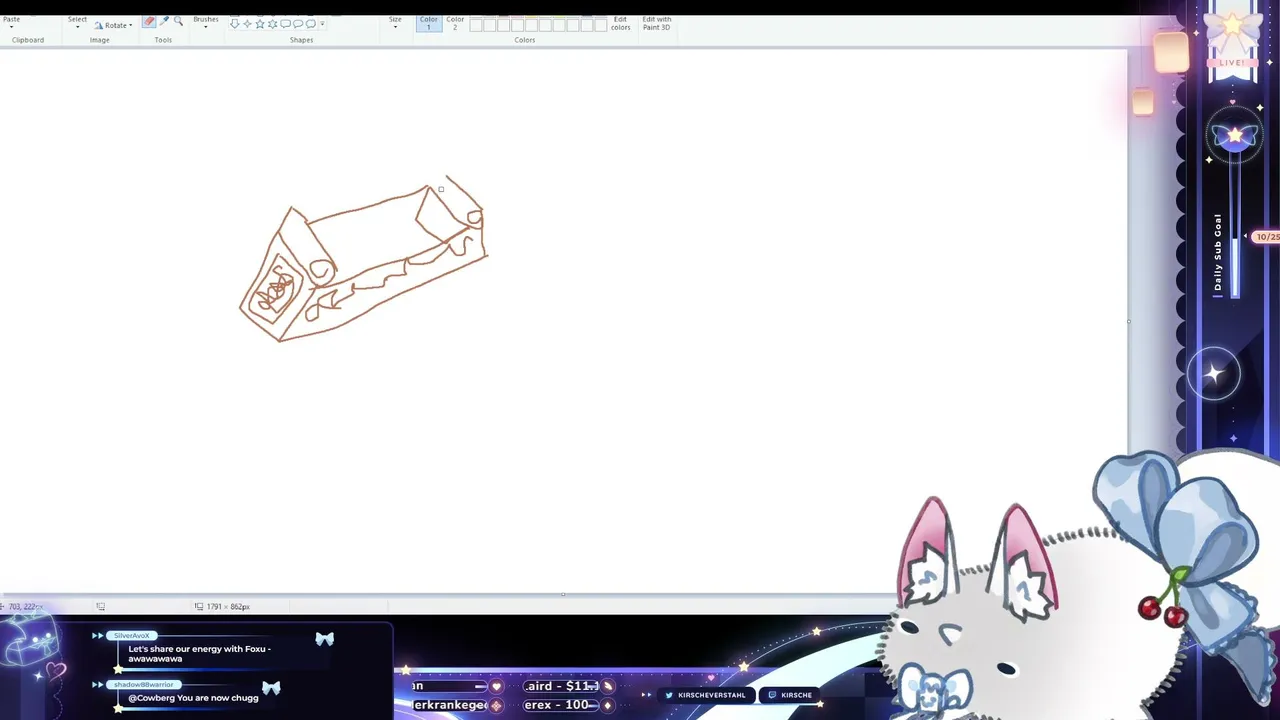Activate the Color 2 button
The width and height of the screenshot is (1280, 720).
[x=455, y=23]
